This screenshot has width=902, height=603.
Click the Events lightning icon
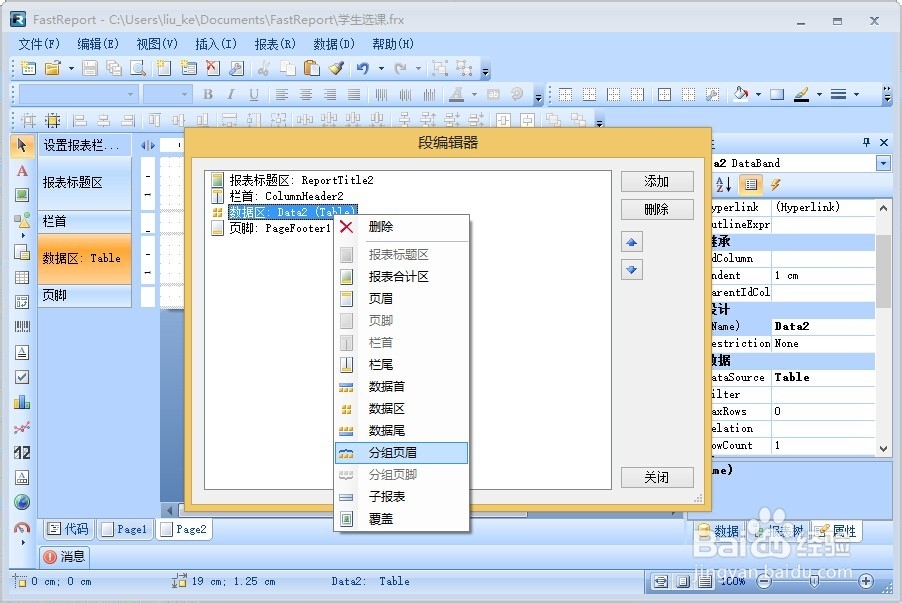point(775,185)
